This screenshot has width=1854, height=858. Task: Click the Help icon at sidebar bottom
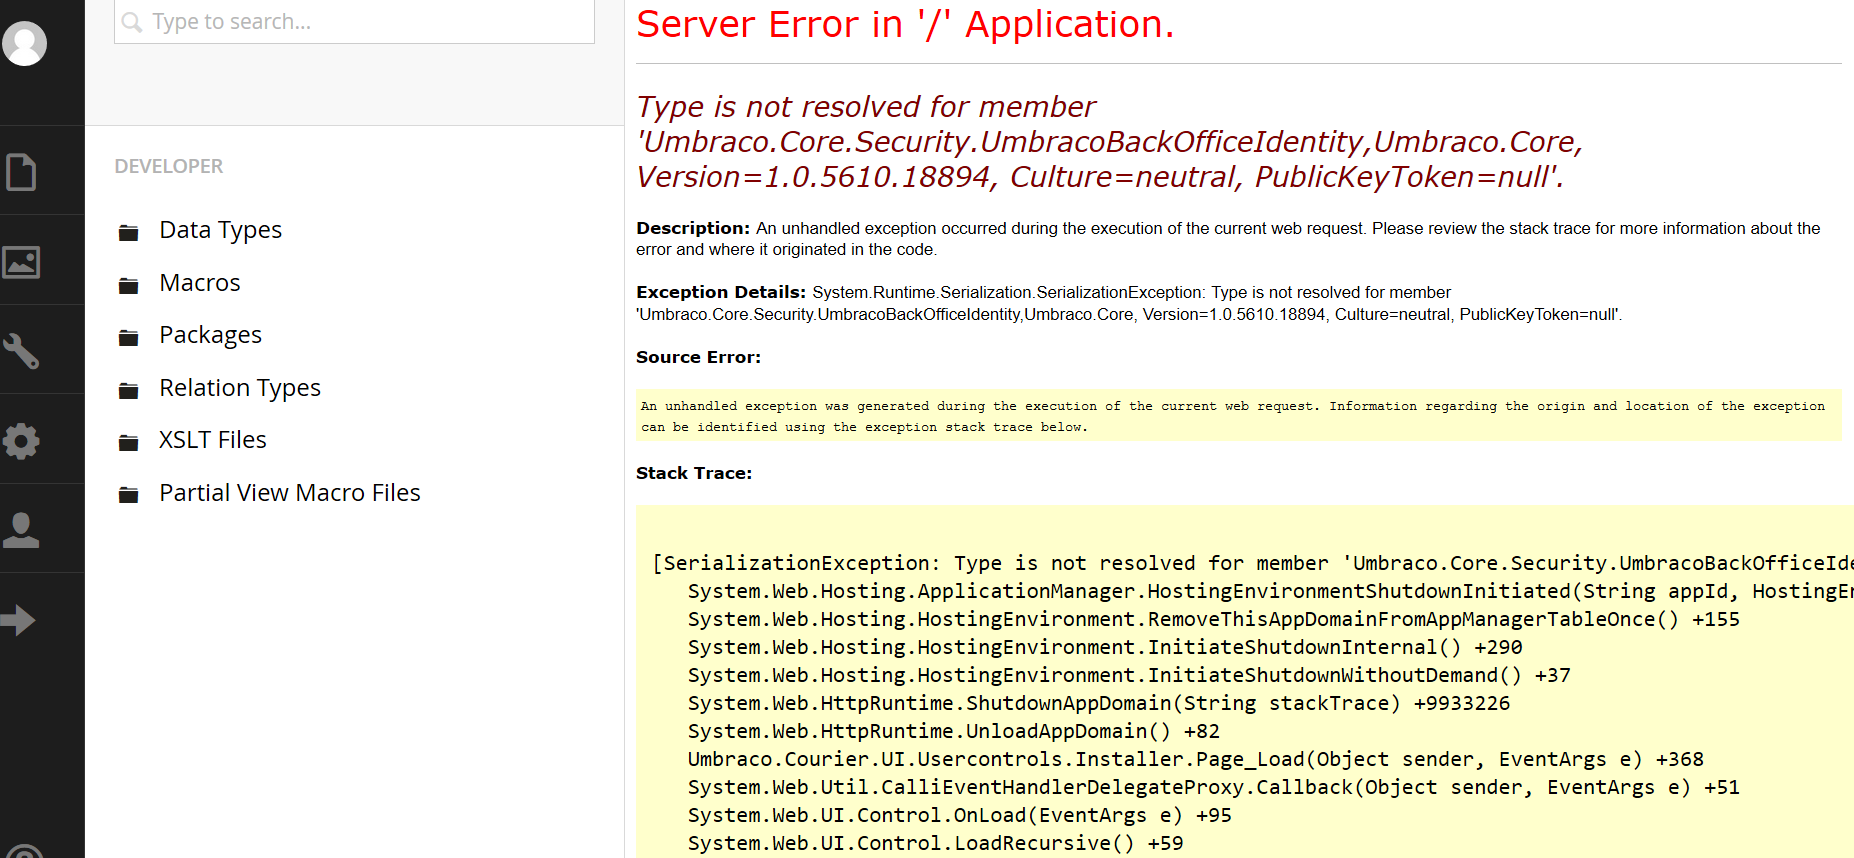24,851
